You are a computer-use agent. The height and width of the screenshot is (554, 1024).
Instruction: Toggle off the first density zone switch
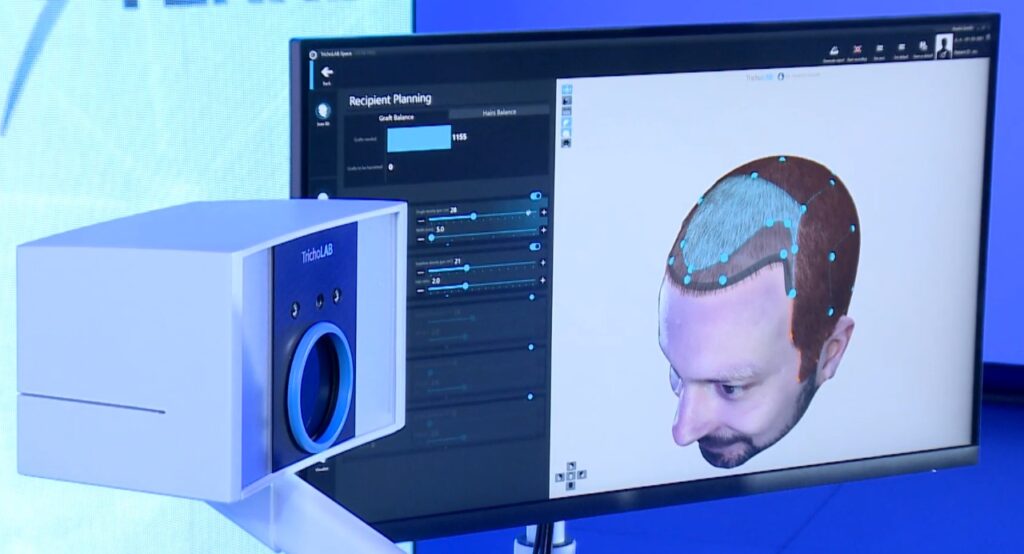536,197
